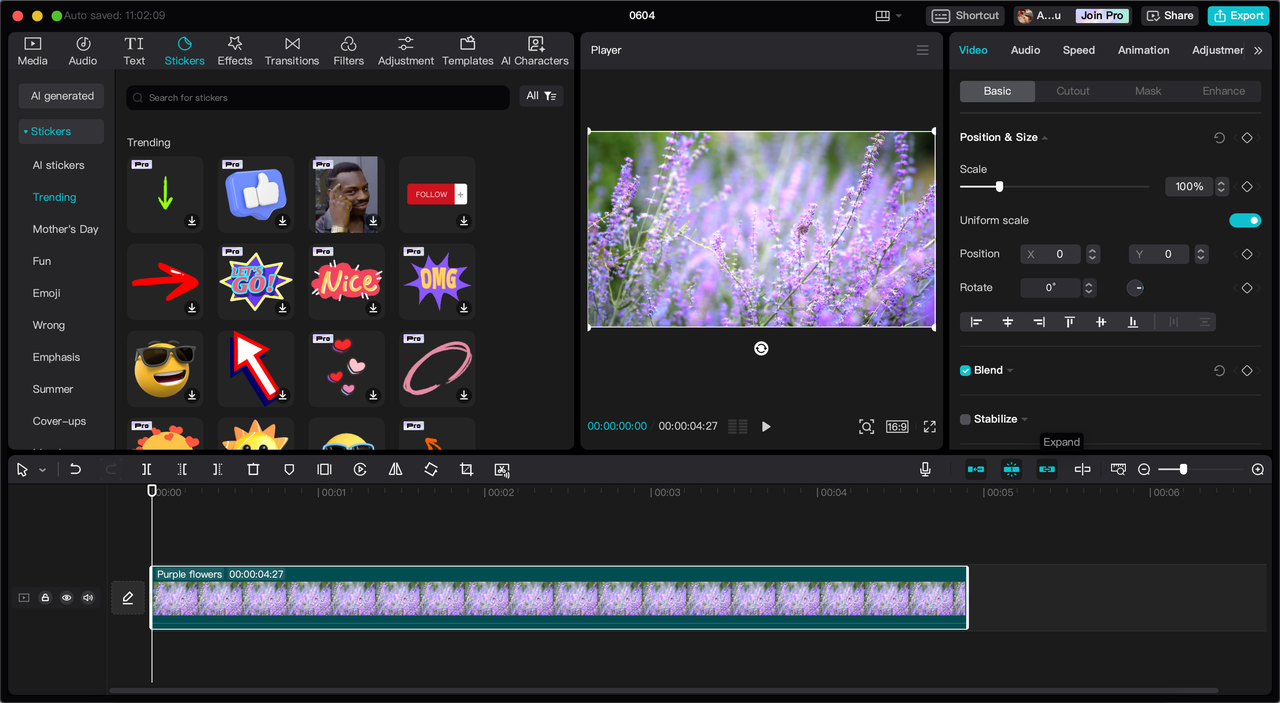Screen dimensions: 1280x703
Task: Select the Cutout sub-tab
Action: (1073, 91)
